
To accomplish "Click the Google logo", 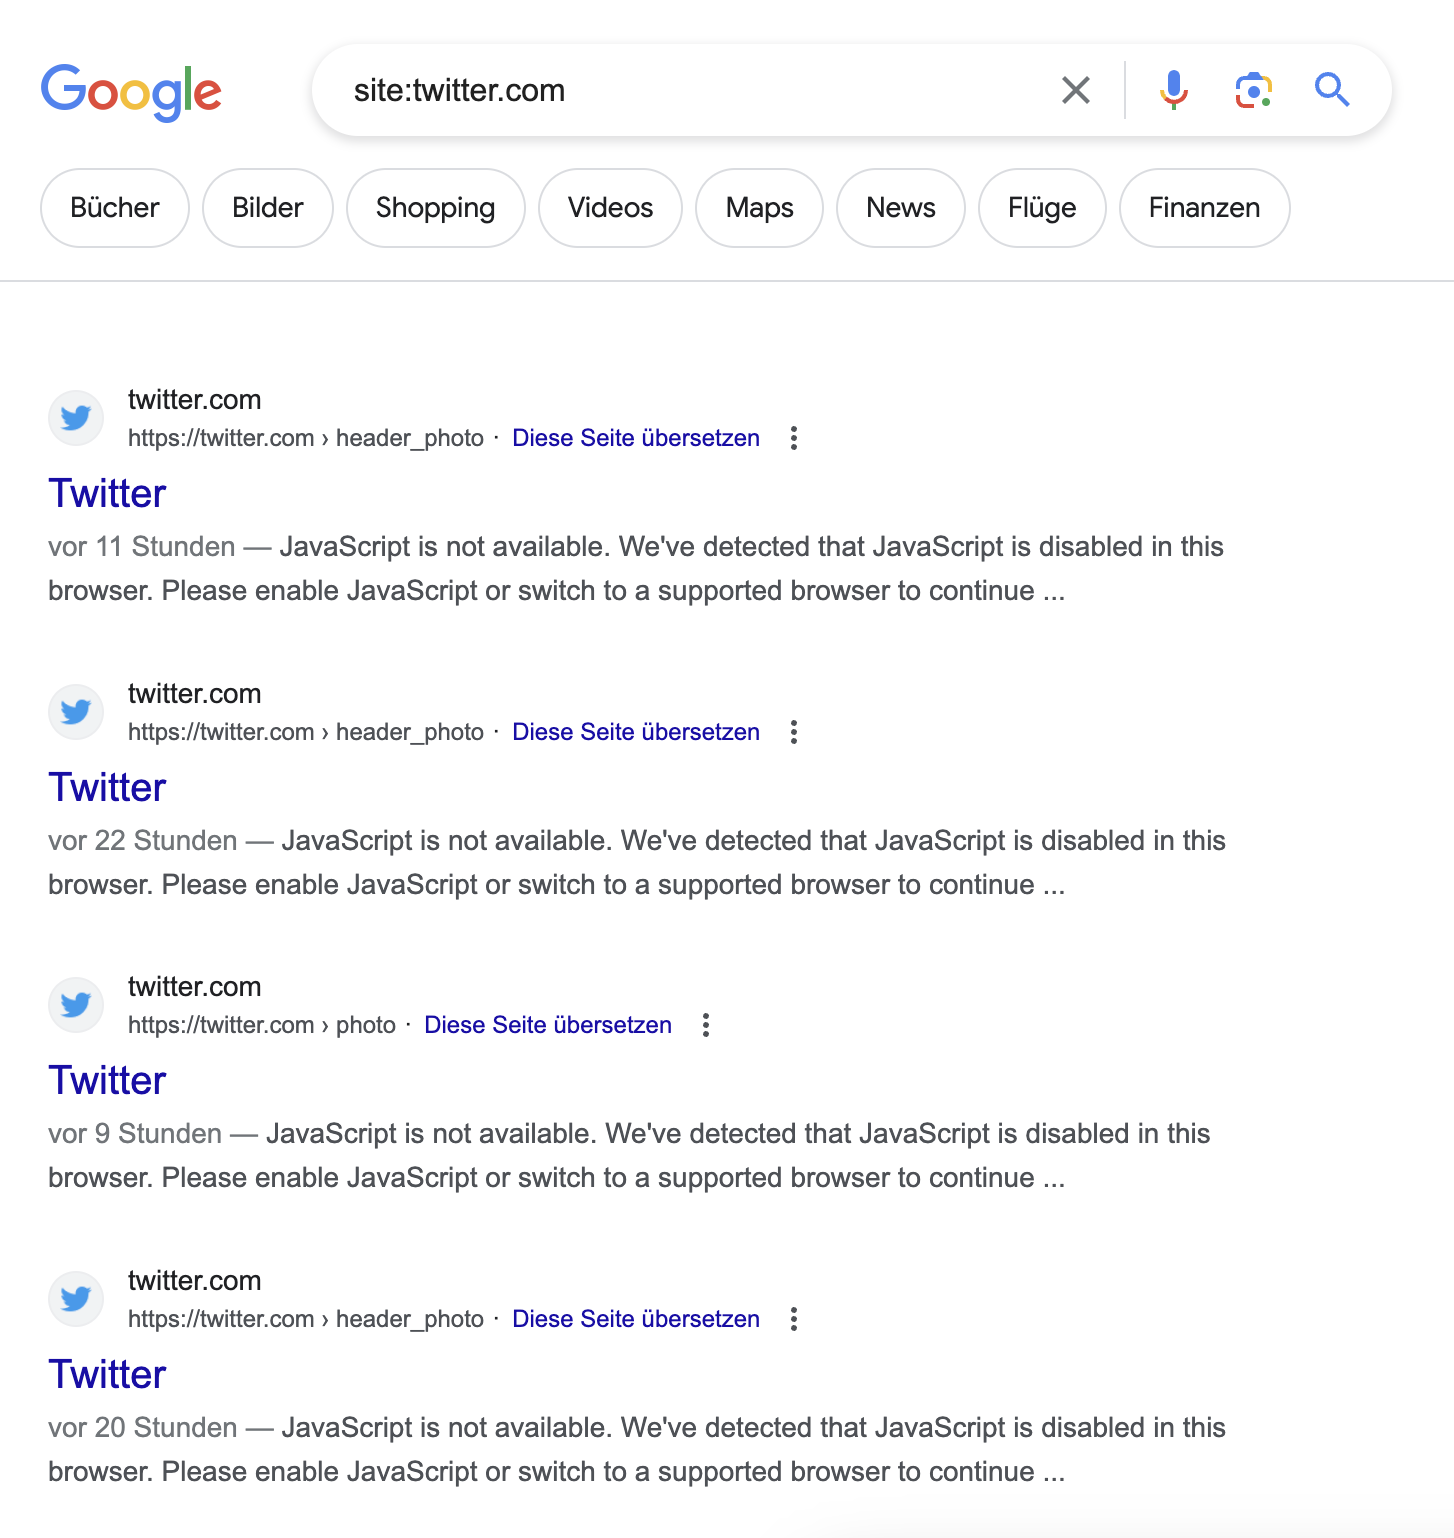I will 131,91.
